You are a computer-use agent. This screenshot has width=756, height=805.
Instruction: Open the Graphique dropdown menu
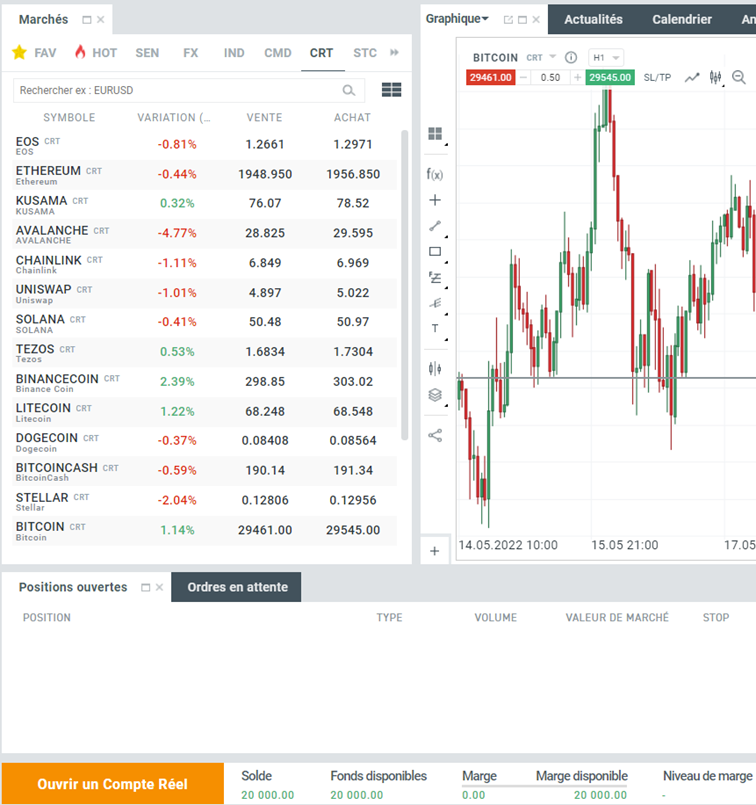point(457,19)
